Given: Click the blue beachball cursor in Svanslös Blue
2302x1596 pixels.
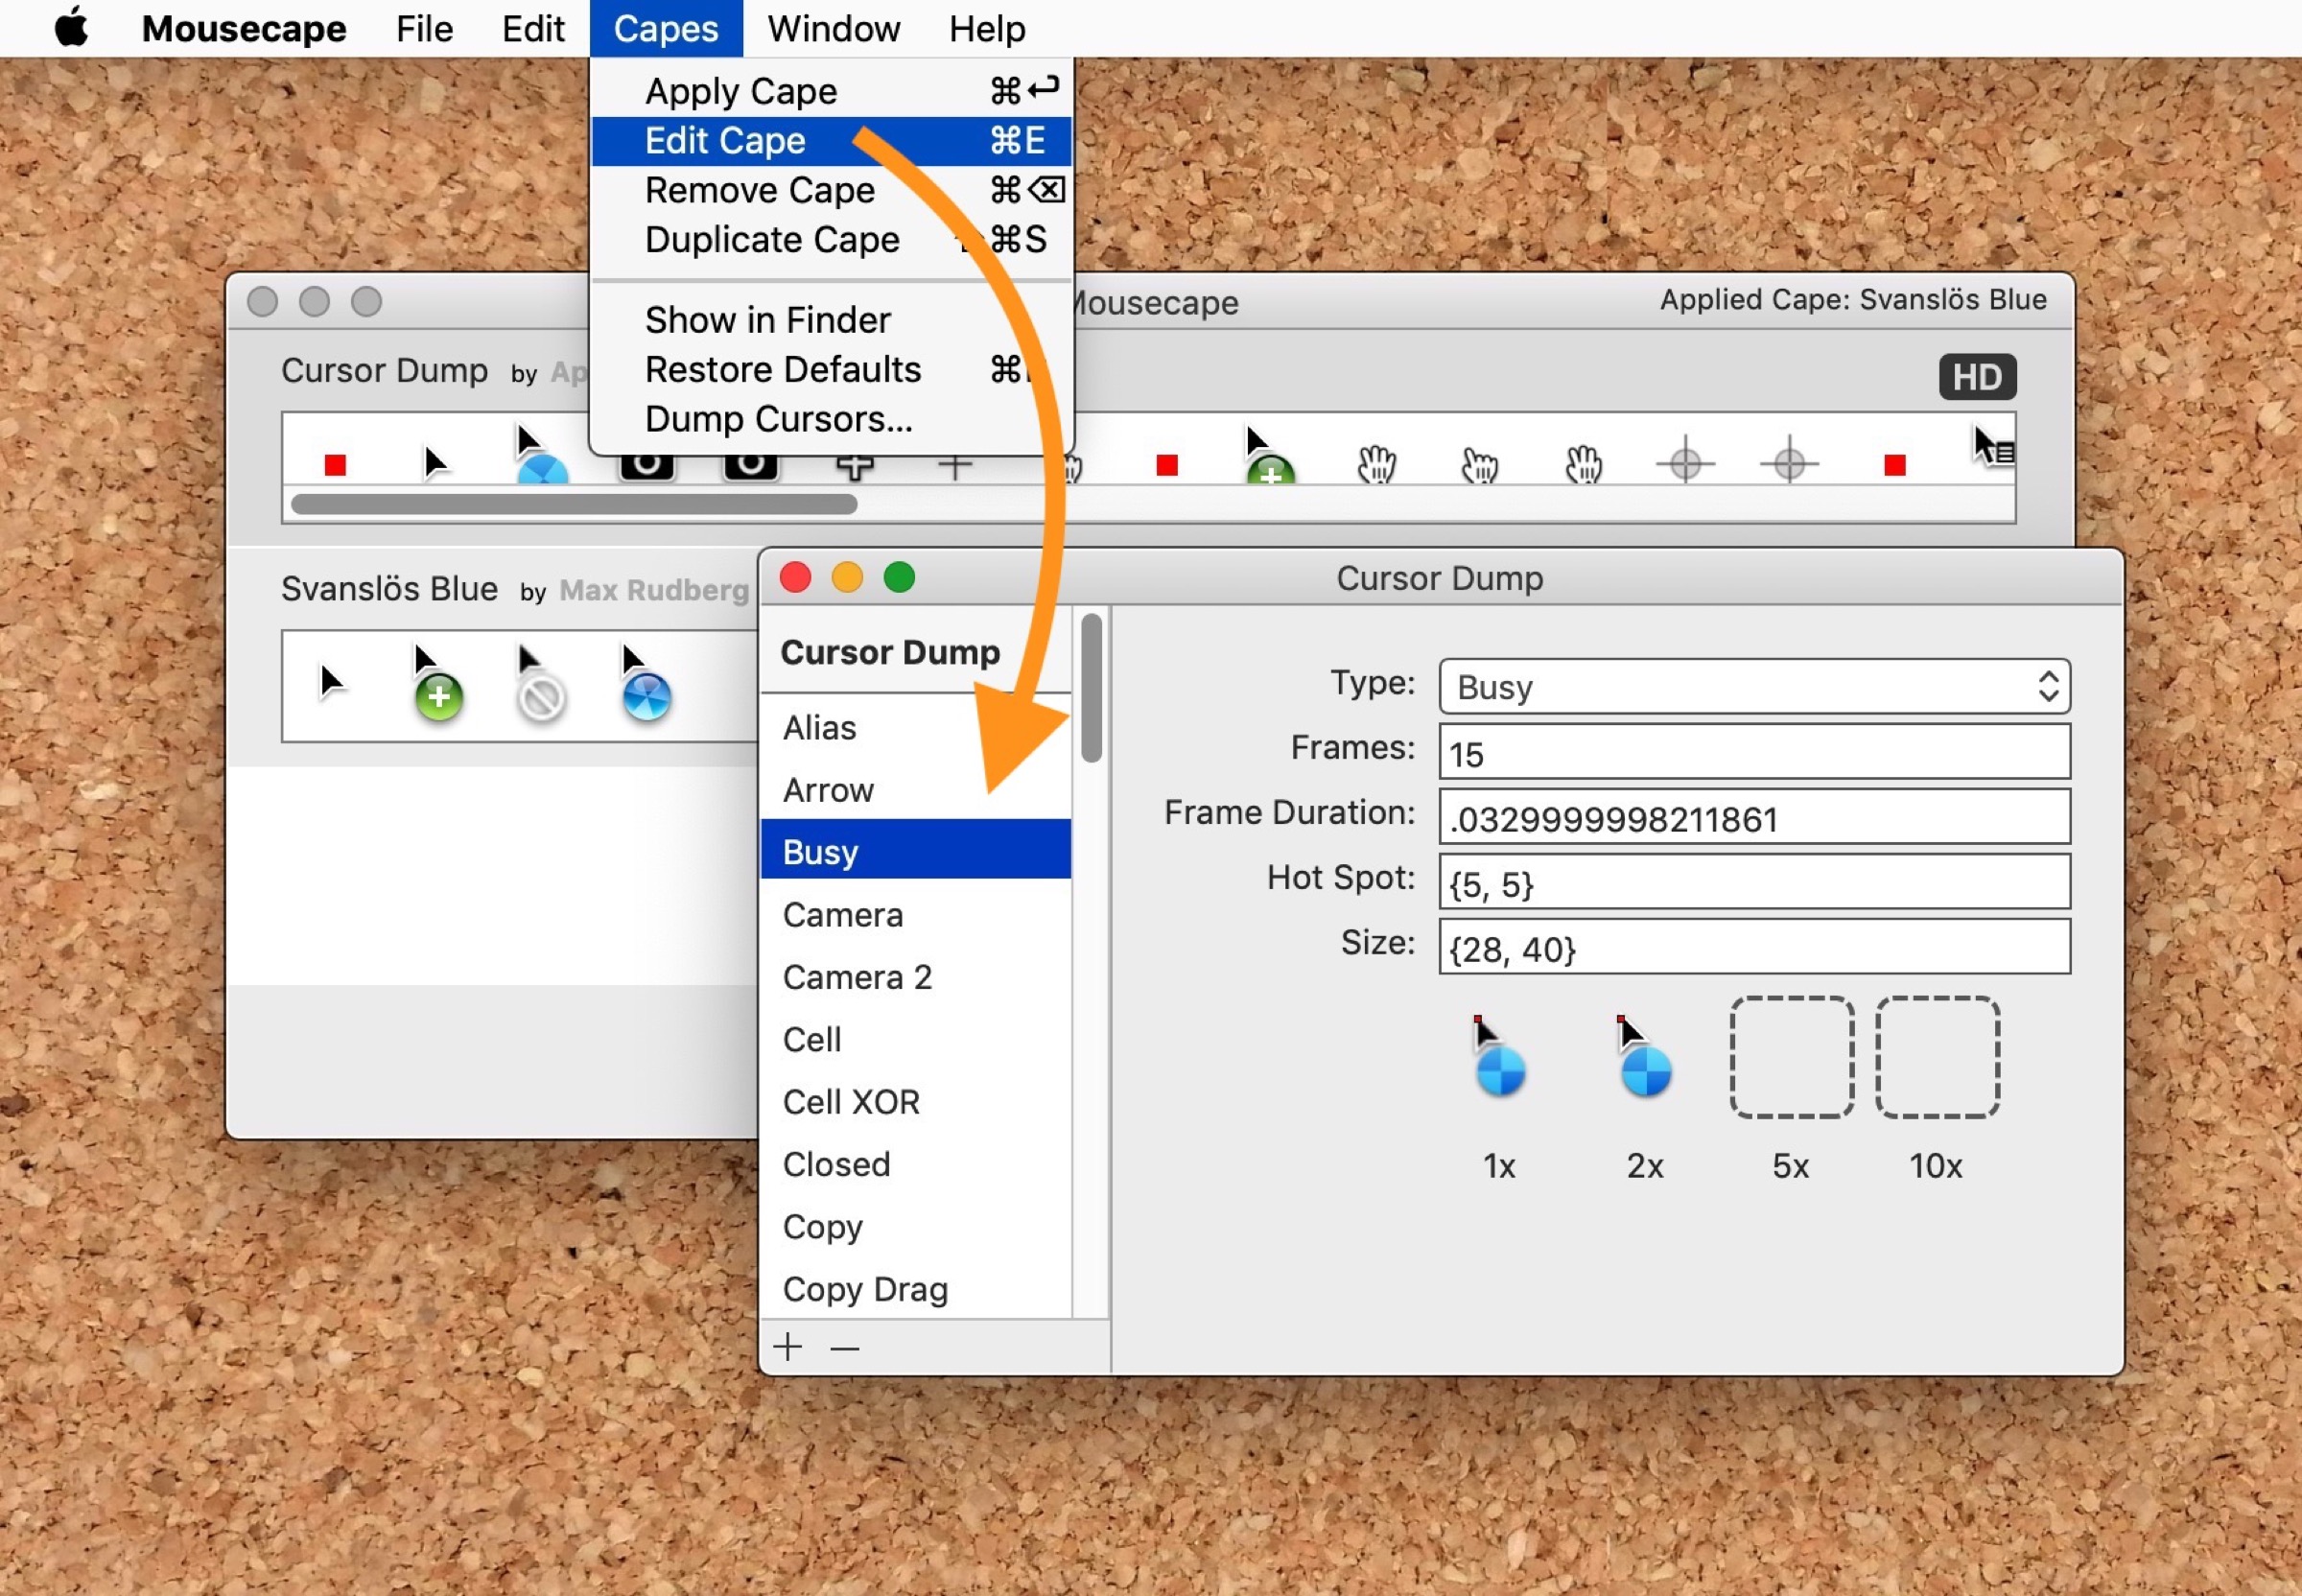Looking at the screenshot, I should (645, 687).
